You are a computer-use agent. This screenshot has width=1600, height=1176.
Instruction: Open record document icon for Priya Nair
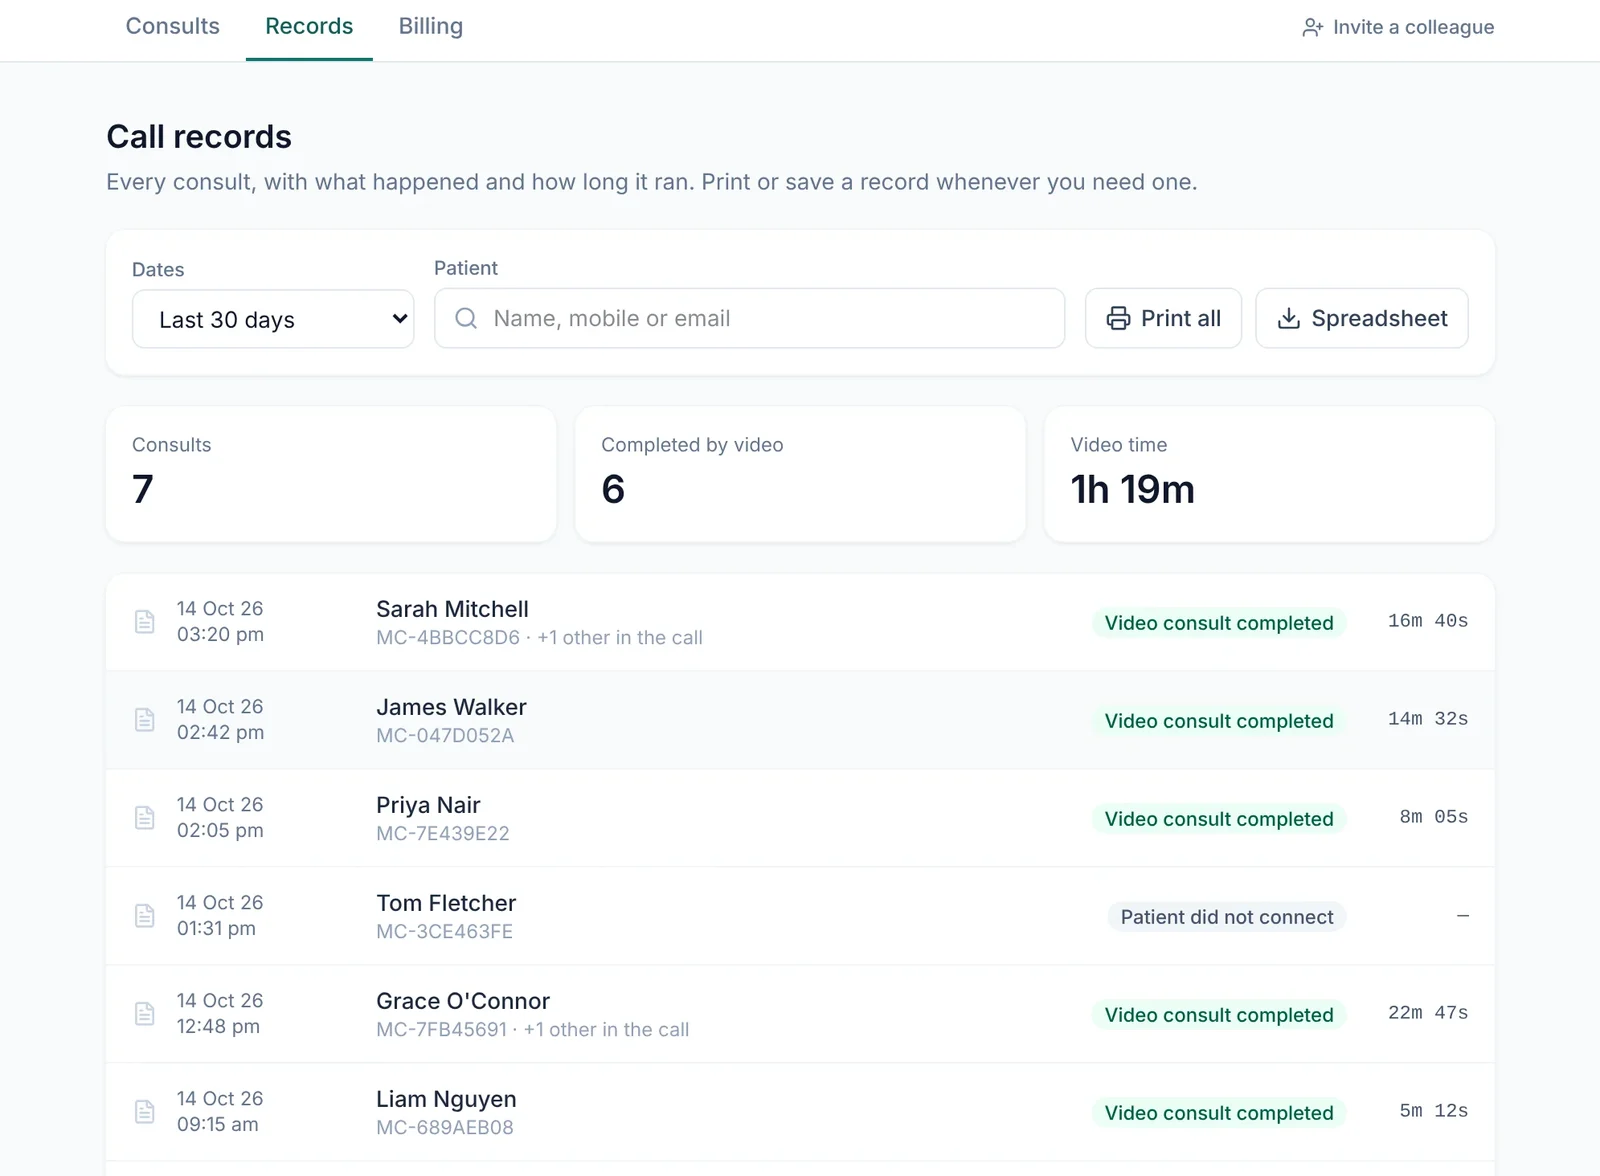(x=145, y=818)
